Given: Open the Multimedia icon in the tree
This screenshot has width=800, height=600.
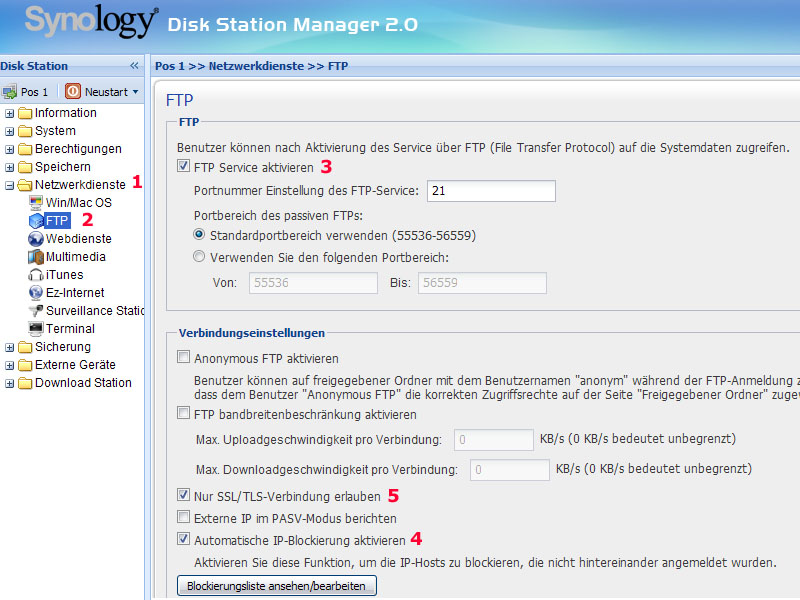Looking at the screenshot, I should [x=36, y=257].
